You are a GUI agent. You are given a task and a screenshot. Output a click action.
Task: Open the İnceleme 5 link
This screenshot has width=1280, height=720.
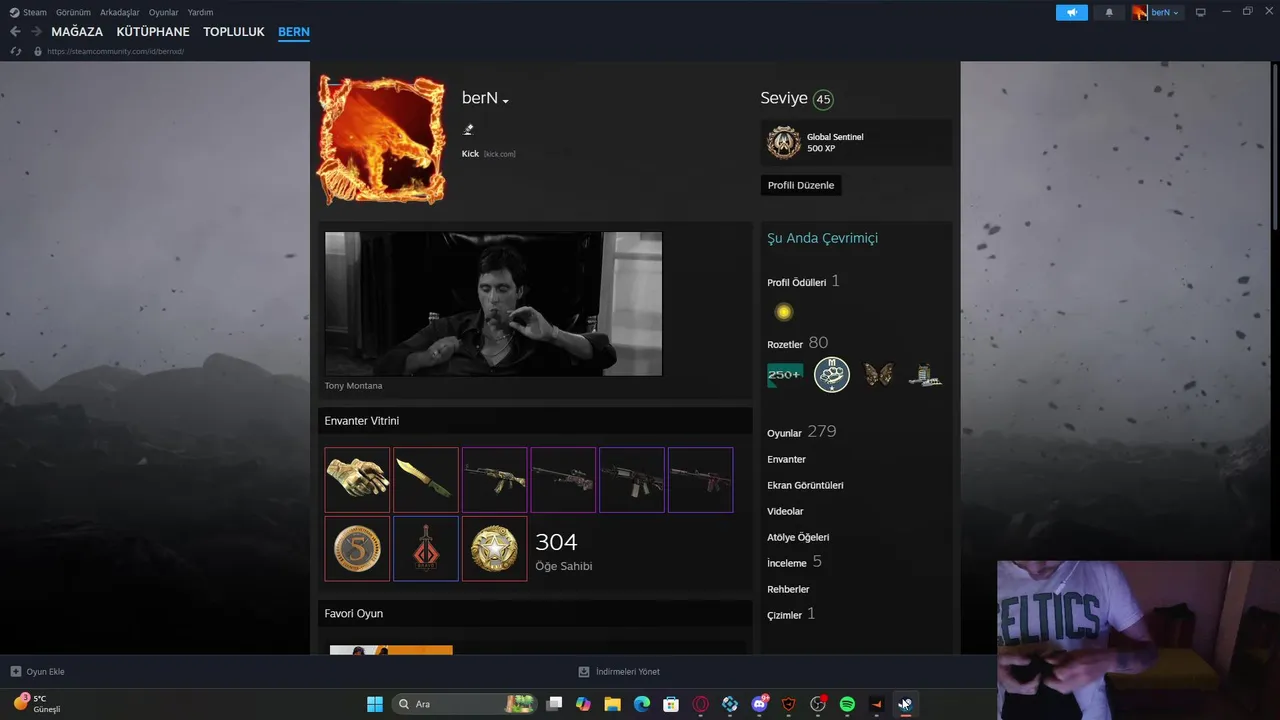pos(794,562)
